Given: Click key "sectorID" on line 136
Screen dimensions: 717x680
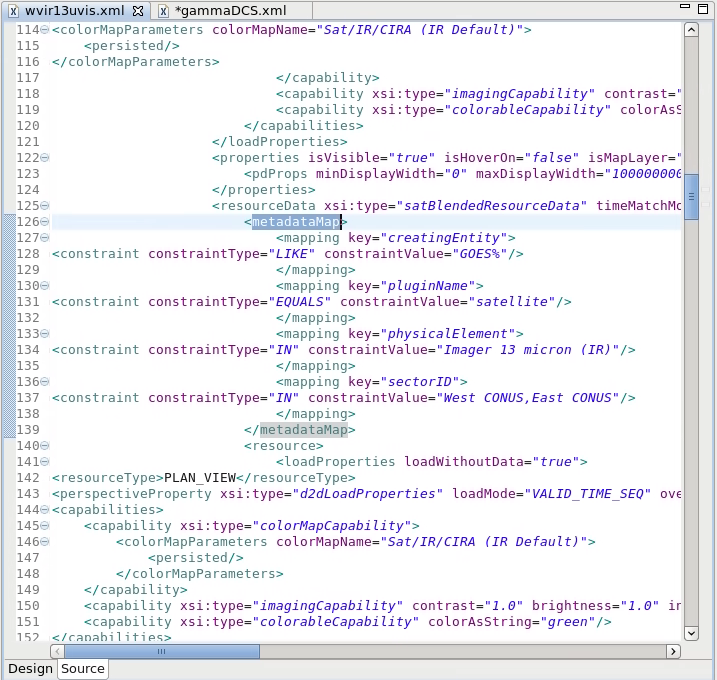Looking at the screenshot, I should [420, 382].
